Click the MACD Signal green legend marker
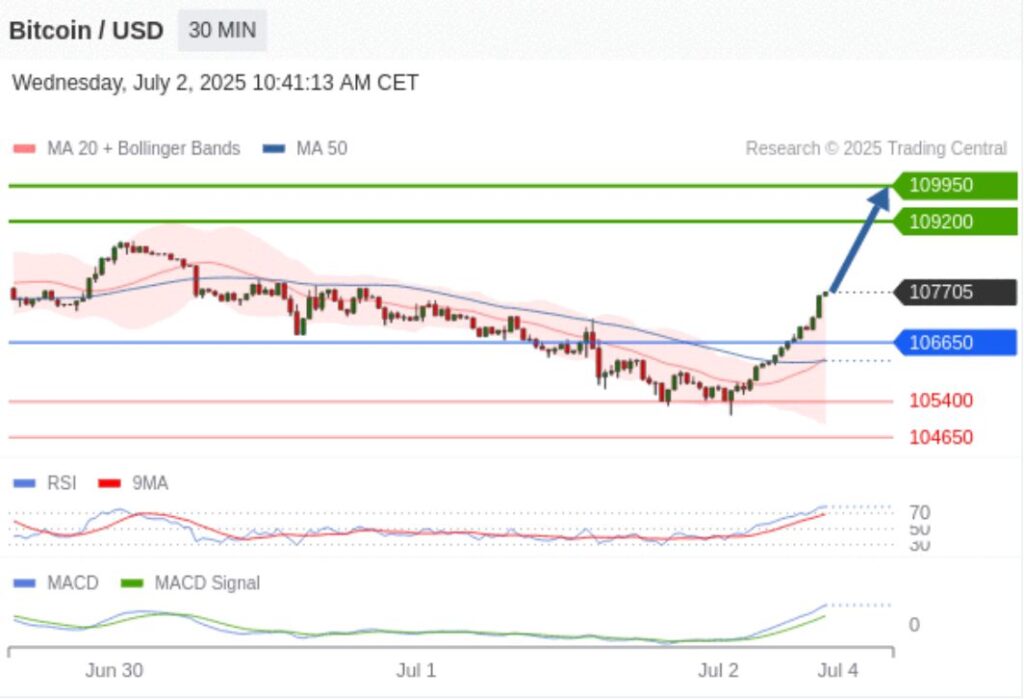The width and height of the screenshot is (1024, 699). tap(131, 583)
